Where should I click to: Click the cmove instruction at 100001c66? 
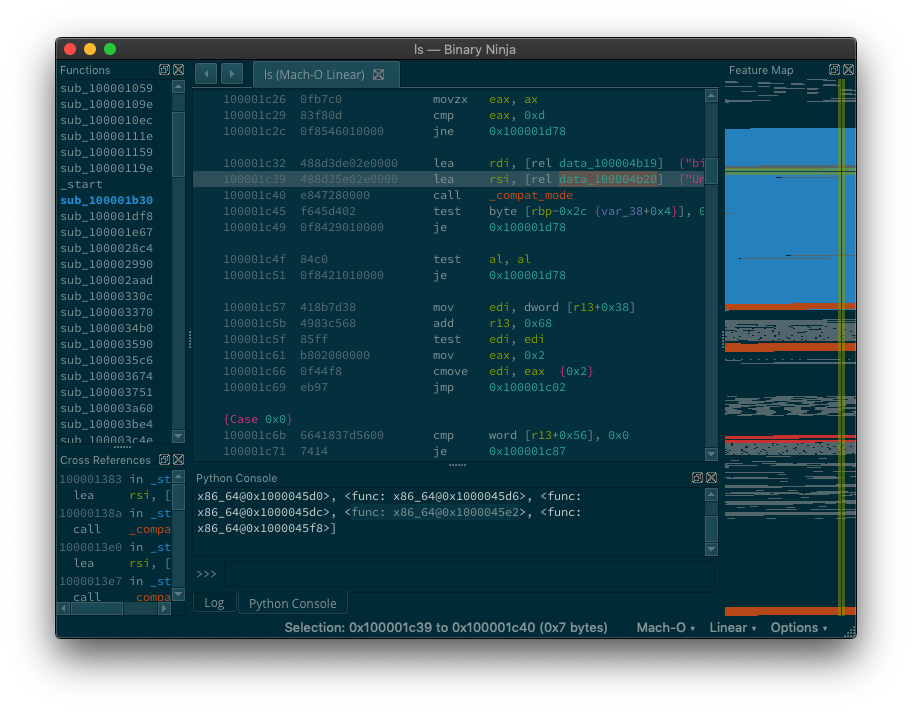pos(450,371)
